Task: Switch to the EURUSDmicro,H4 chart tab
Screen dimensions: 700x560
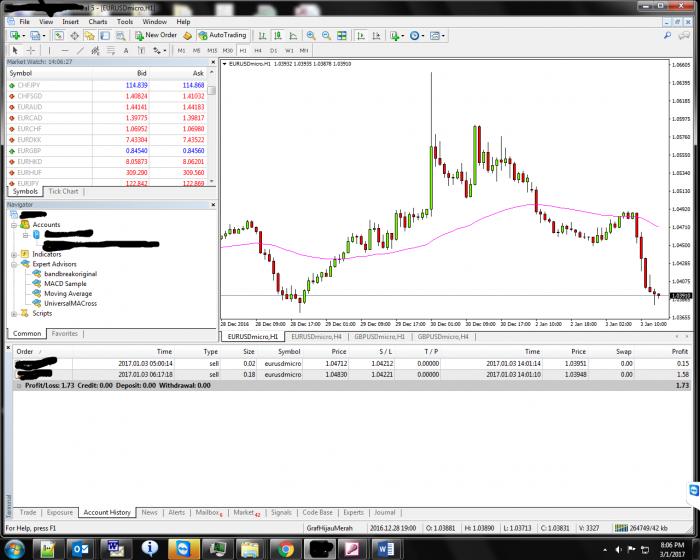Action: tap(316, 336)
